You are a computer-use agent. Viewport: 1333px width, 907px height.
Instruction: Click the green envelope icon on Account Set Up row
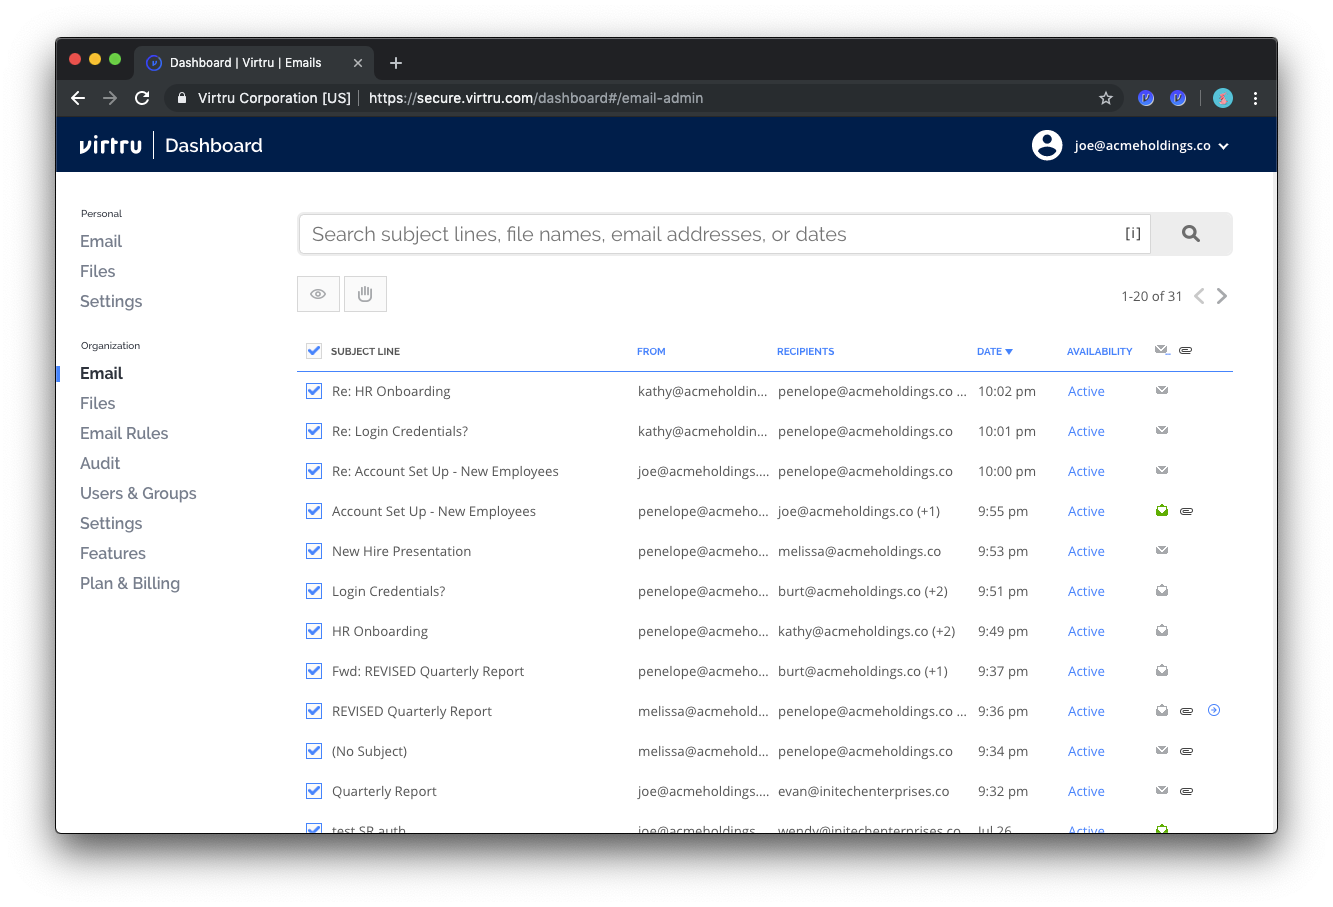[x=1162, y=511]
